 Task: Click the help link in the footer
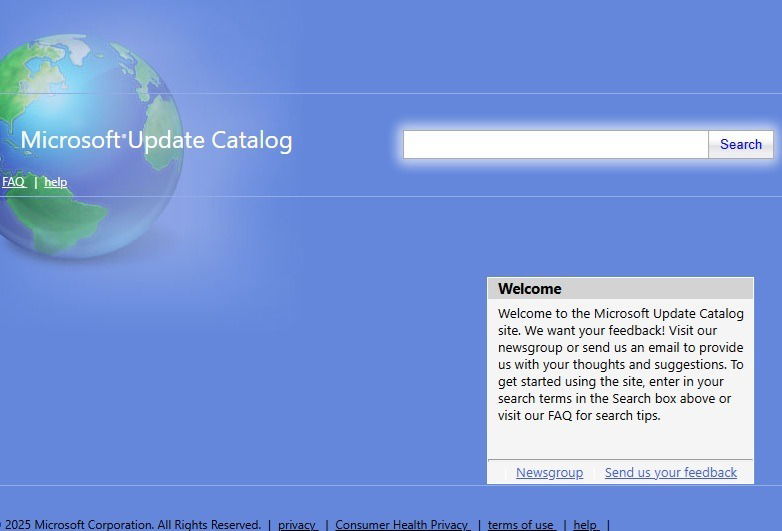(x=586, y=525)
